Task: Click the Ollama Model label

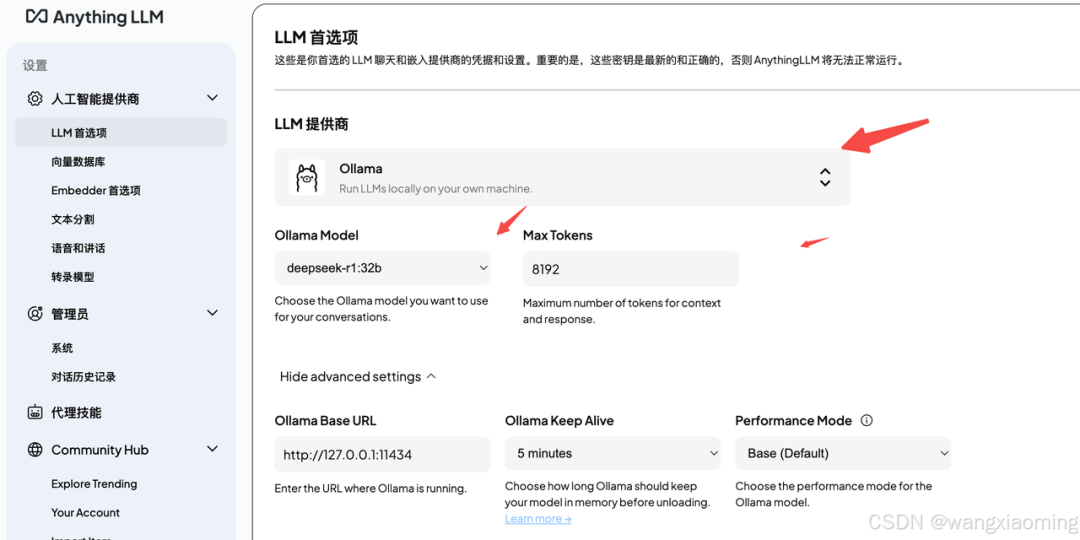Action: 316,235
